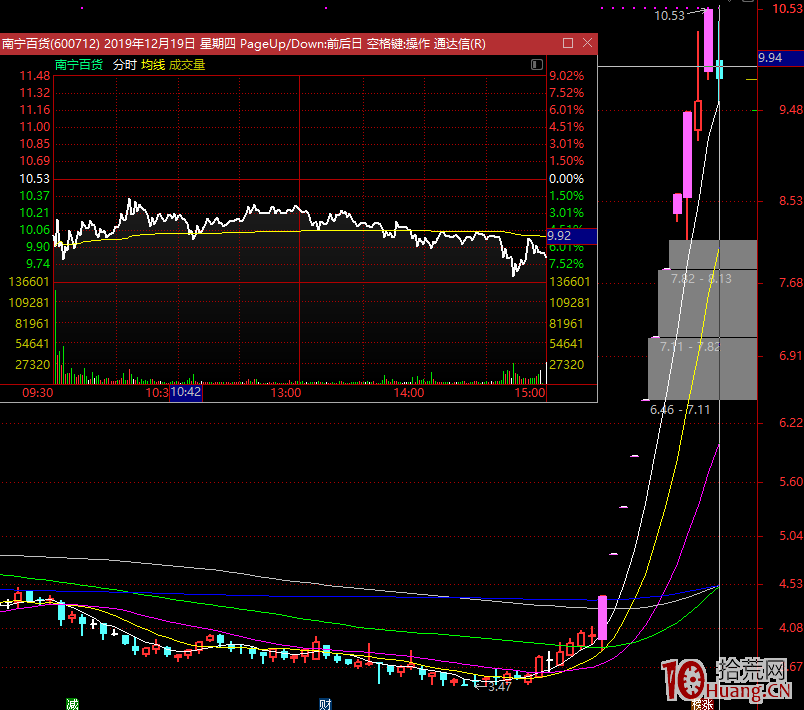This screenshot has height=710, width=804.
Task: Click the 11.00 price axis label
Action: click(35, 127)
